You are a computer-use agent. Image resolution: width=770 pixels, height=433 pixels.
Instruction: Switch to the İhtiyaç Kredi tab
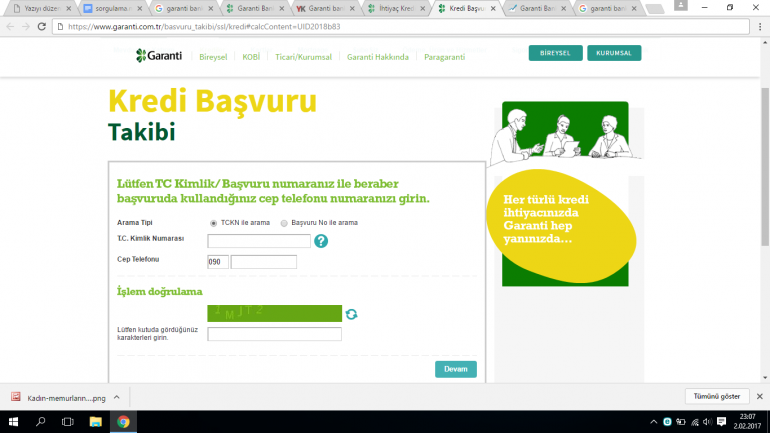tap(394, 8)
